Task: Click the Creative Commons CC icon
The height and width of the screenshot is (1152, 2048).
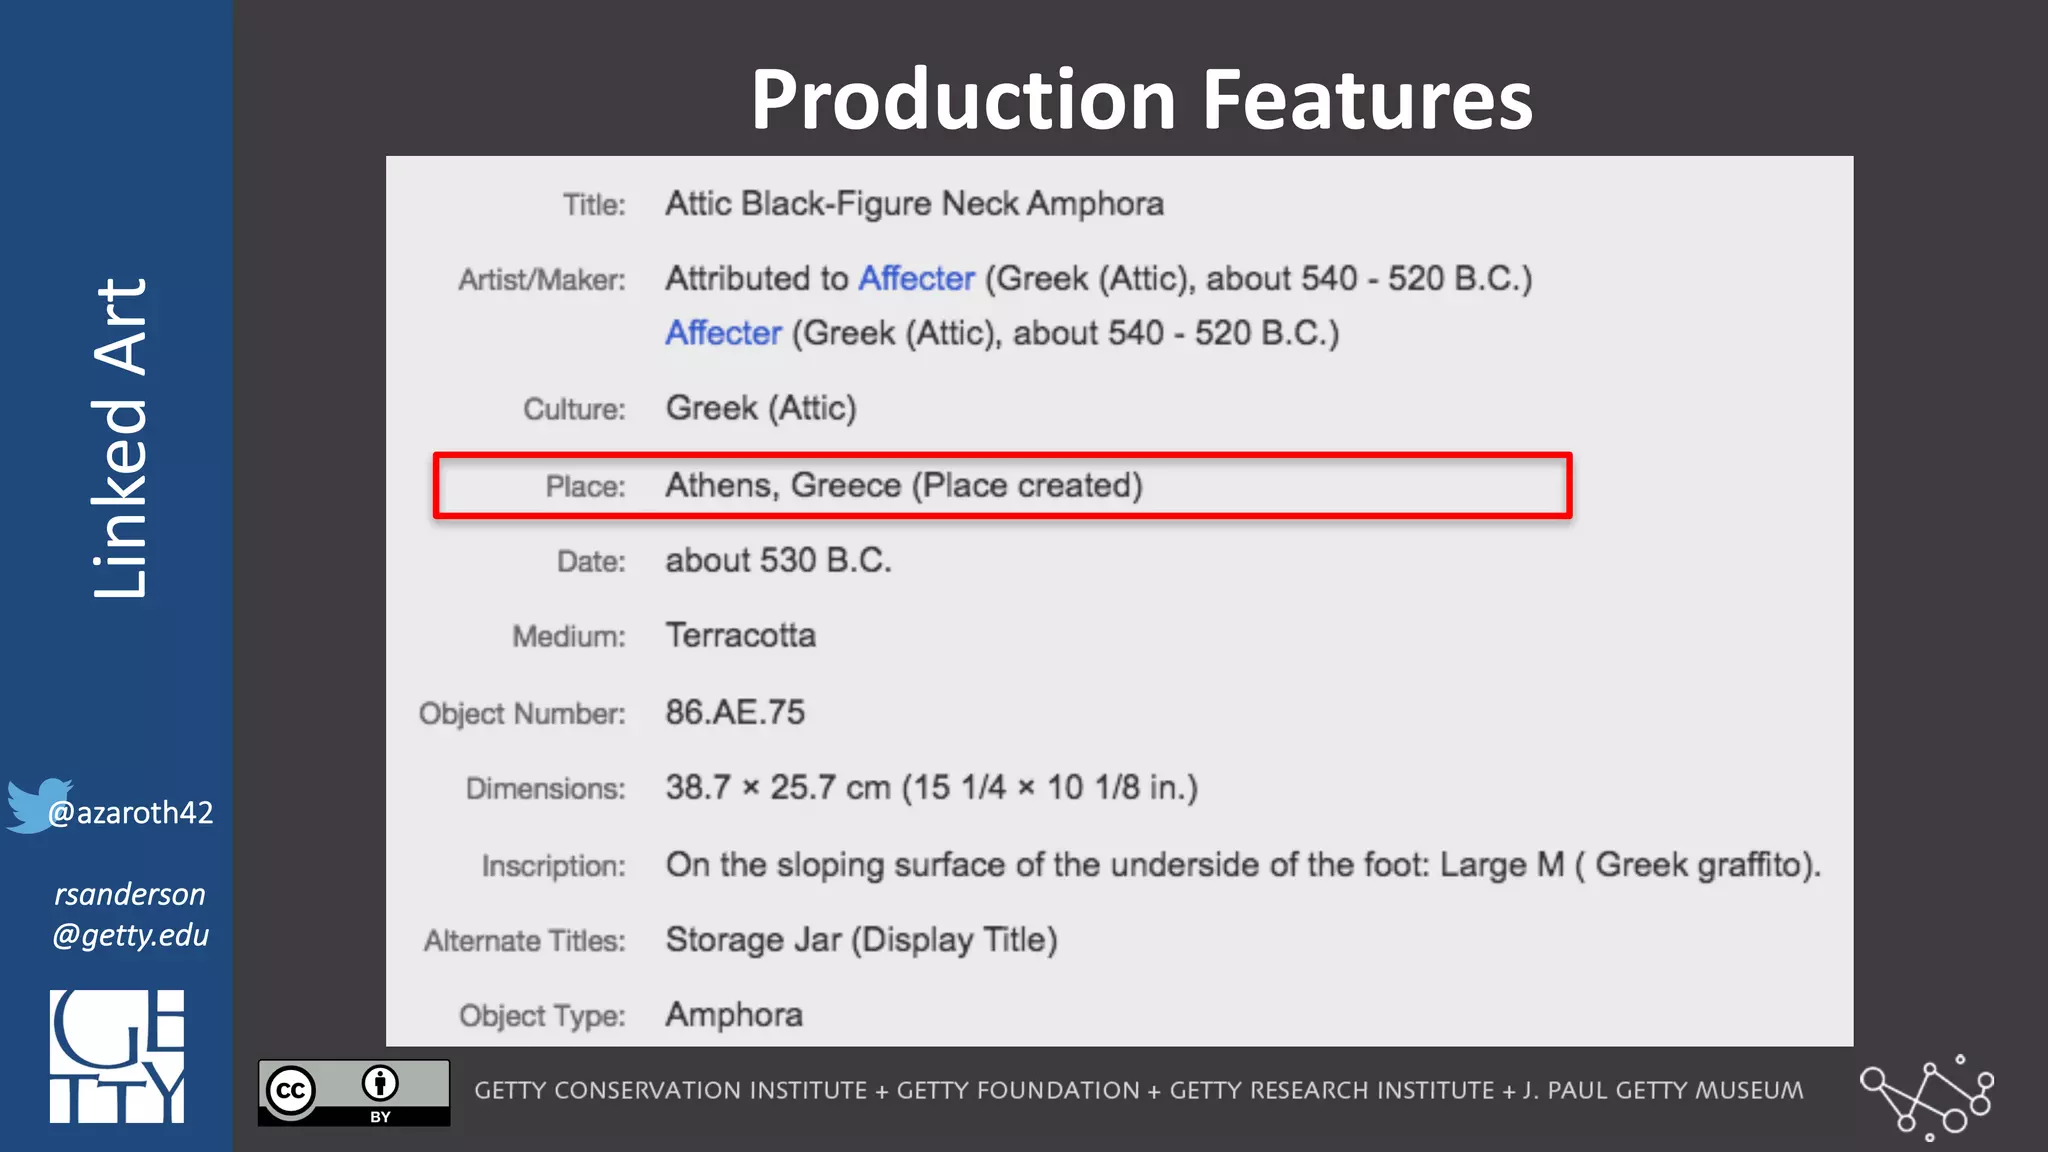Action: [291, 1091]
